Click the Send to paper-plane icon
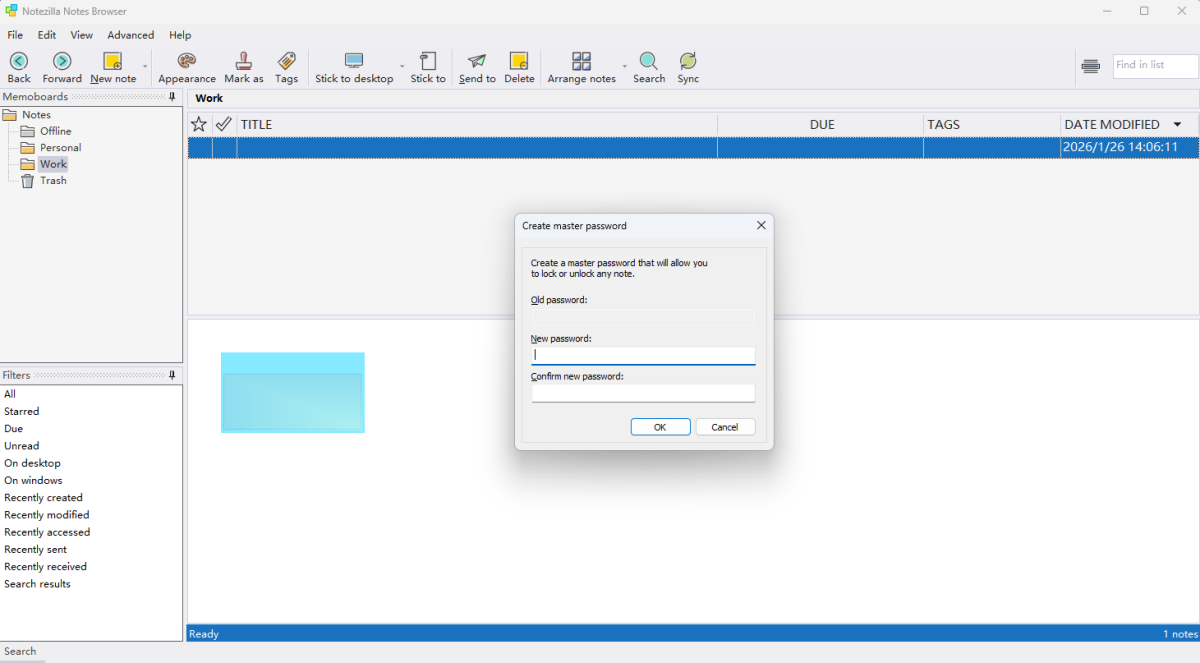Viewport: 1200px width, 663px height. (x=477, y=62)
